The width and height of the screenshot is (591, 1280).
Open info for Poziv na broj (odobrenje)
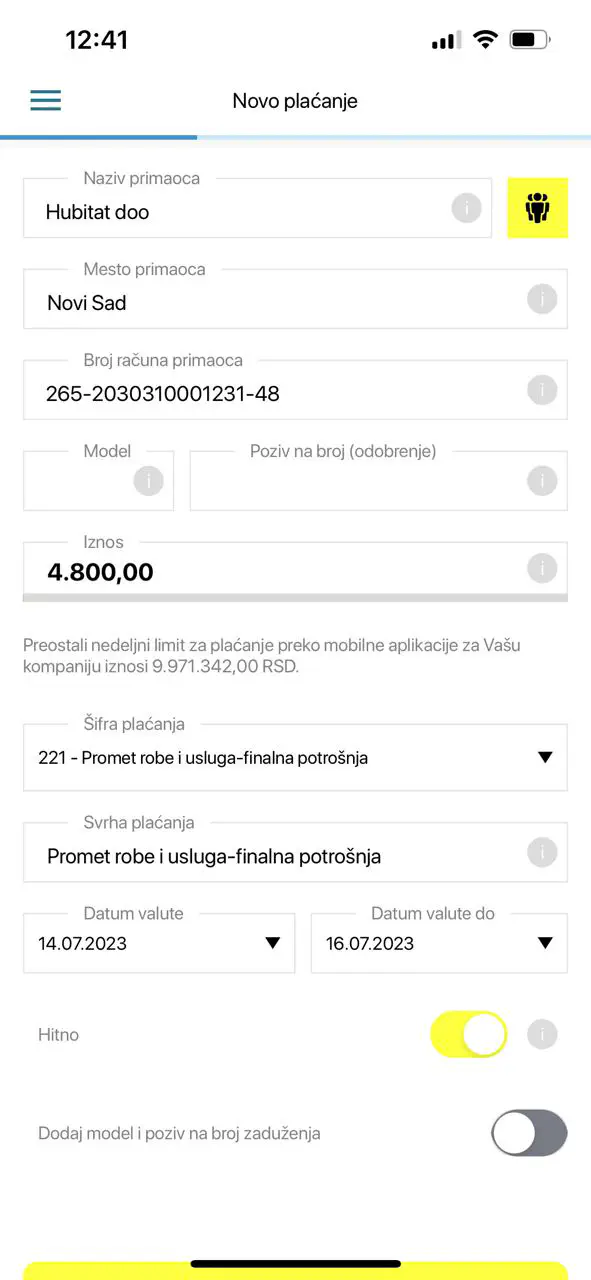point(541,480)
